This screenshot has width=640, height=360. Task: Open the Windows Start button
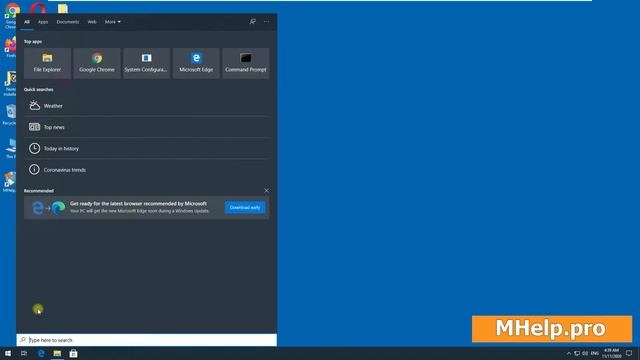(x=8, y=353)
